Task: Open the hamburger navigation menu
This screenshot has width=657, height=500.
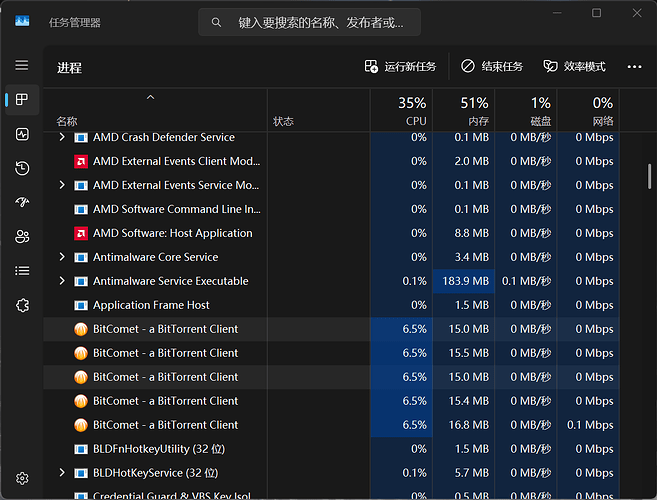Action: [22, 65]
